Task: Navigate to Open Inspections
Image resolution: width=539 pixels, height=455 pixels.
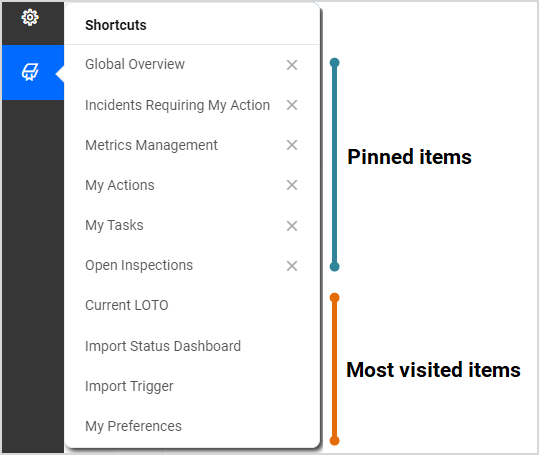Action: coord(139,265)
